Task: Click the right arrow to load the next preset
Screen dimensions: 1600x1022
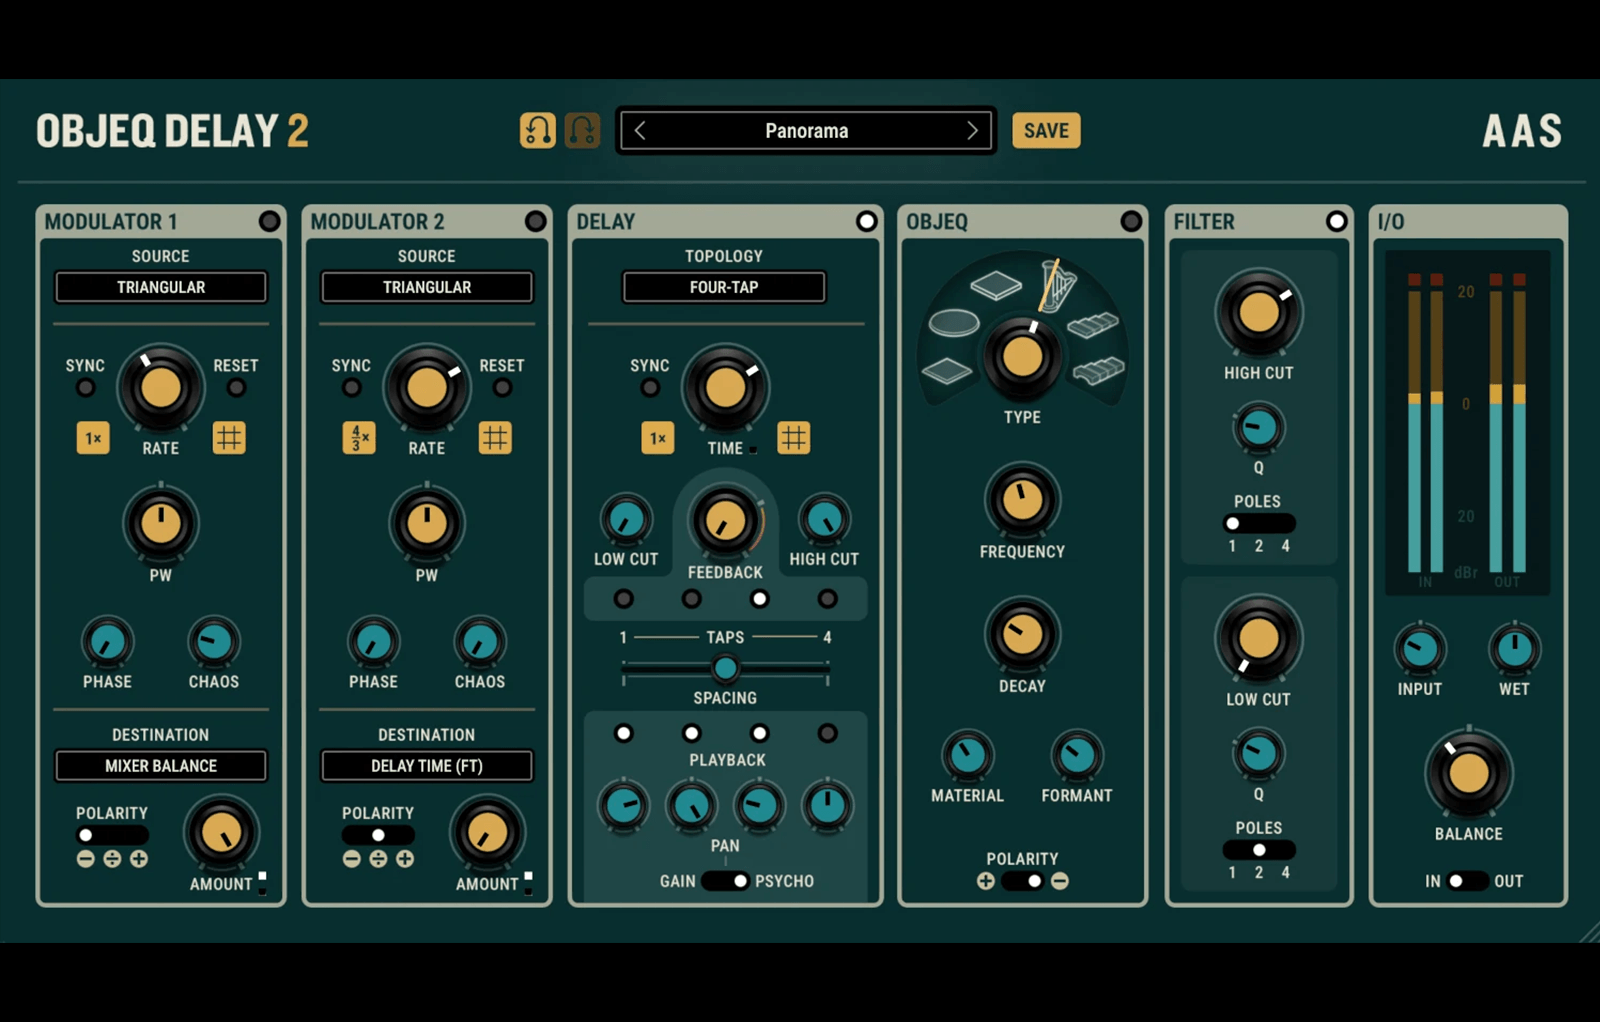Action: 972,130
